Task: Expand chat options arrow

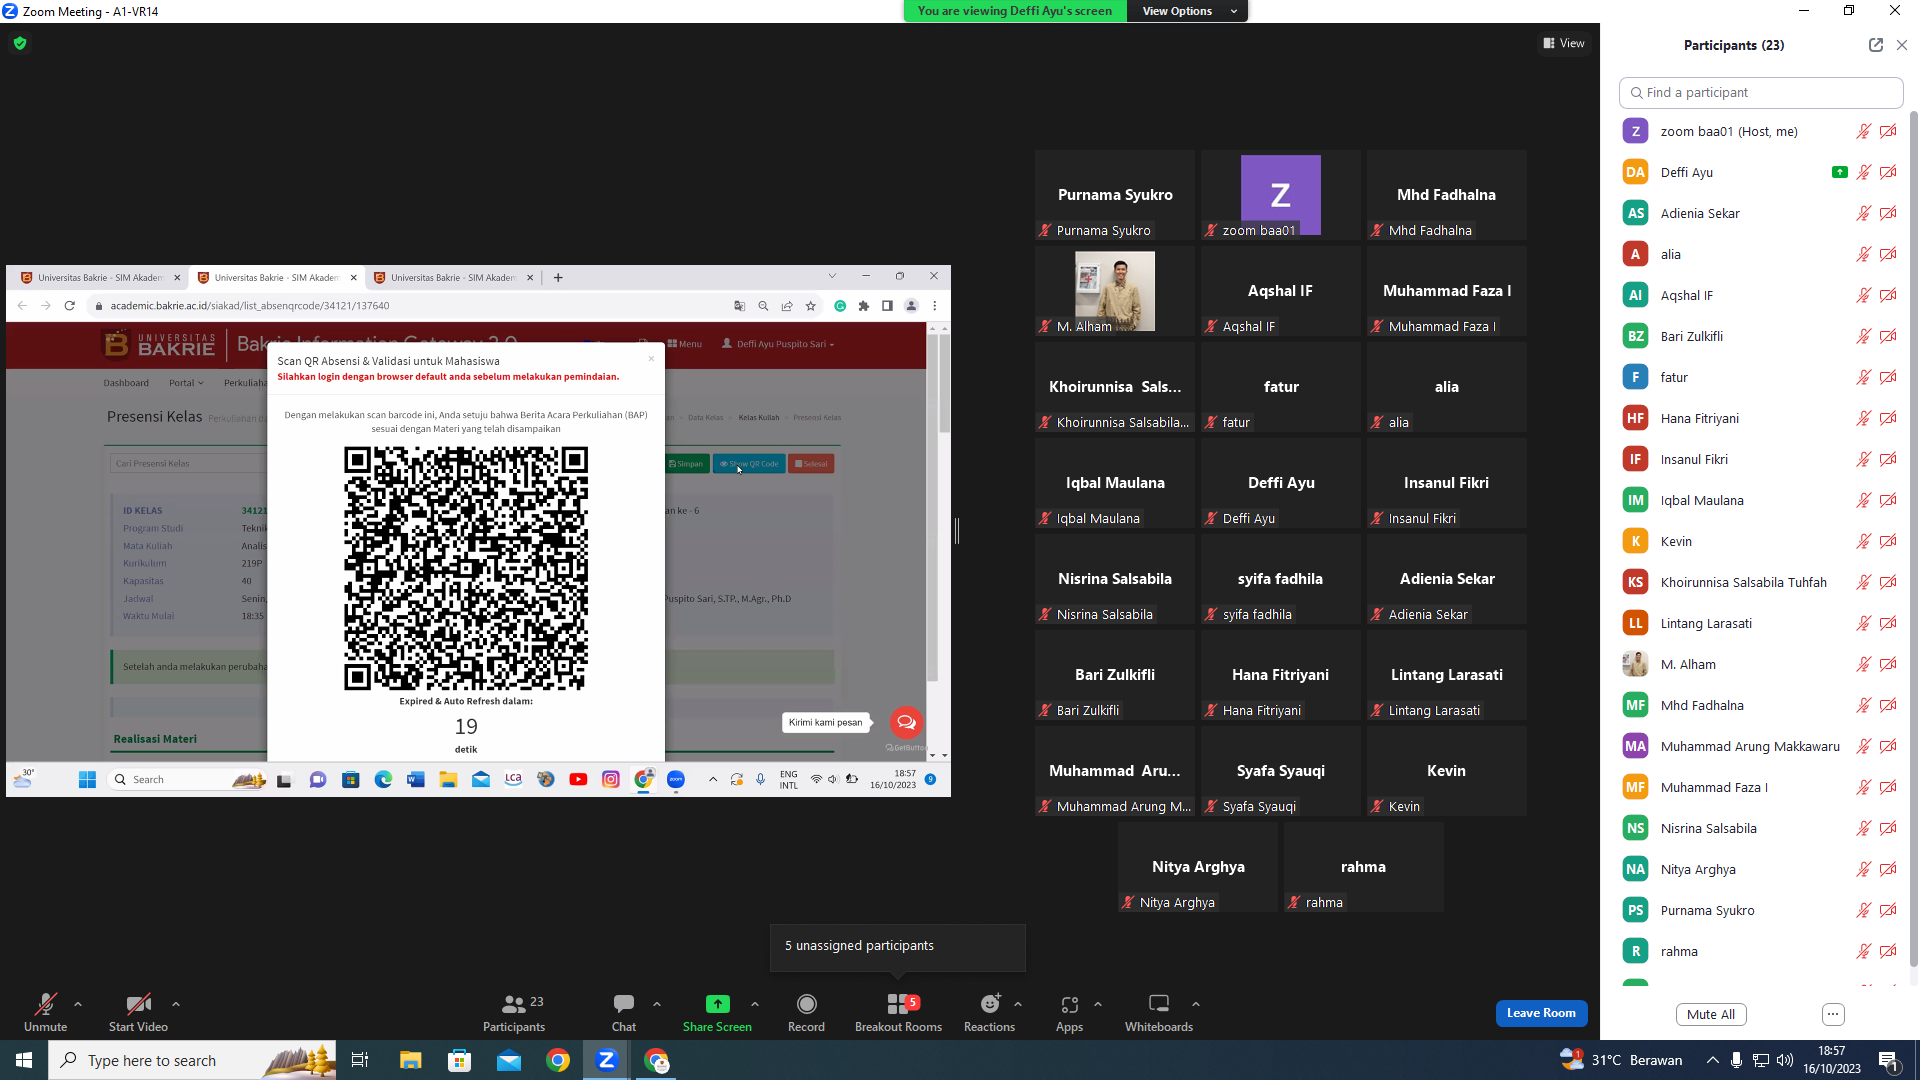Action: (657, 1004)
